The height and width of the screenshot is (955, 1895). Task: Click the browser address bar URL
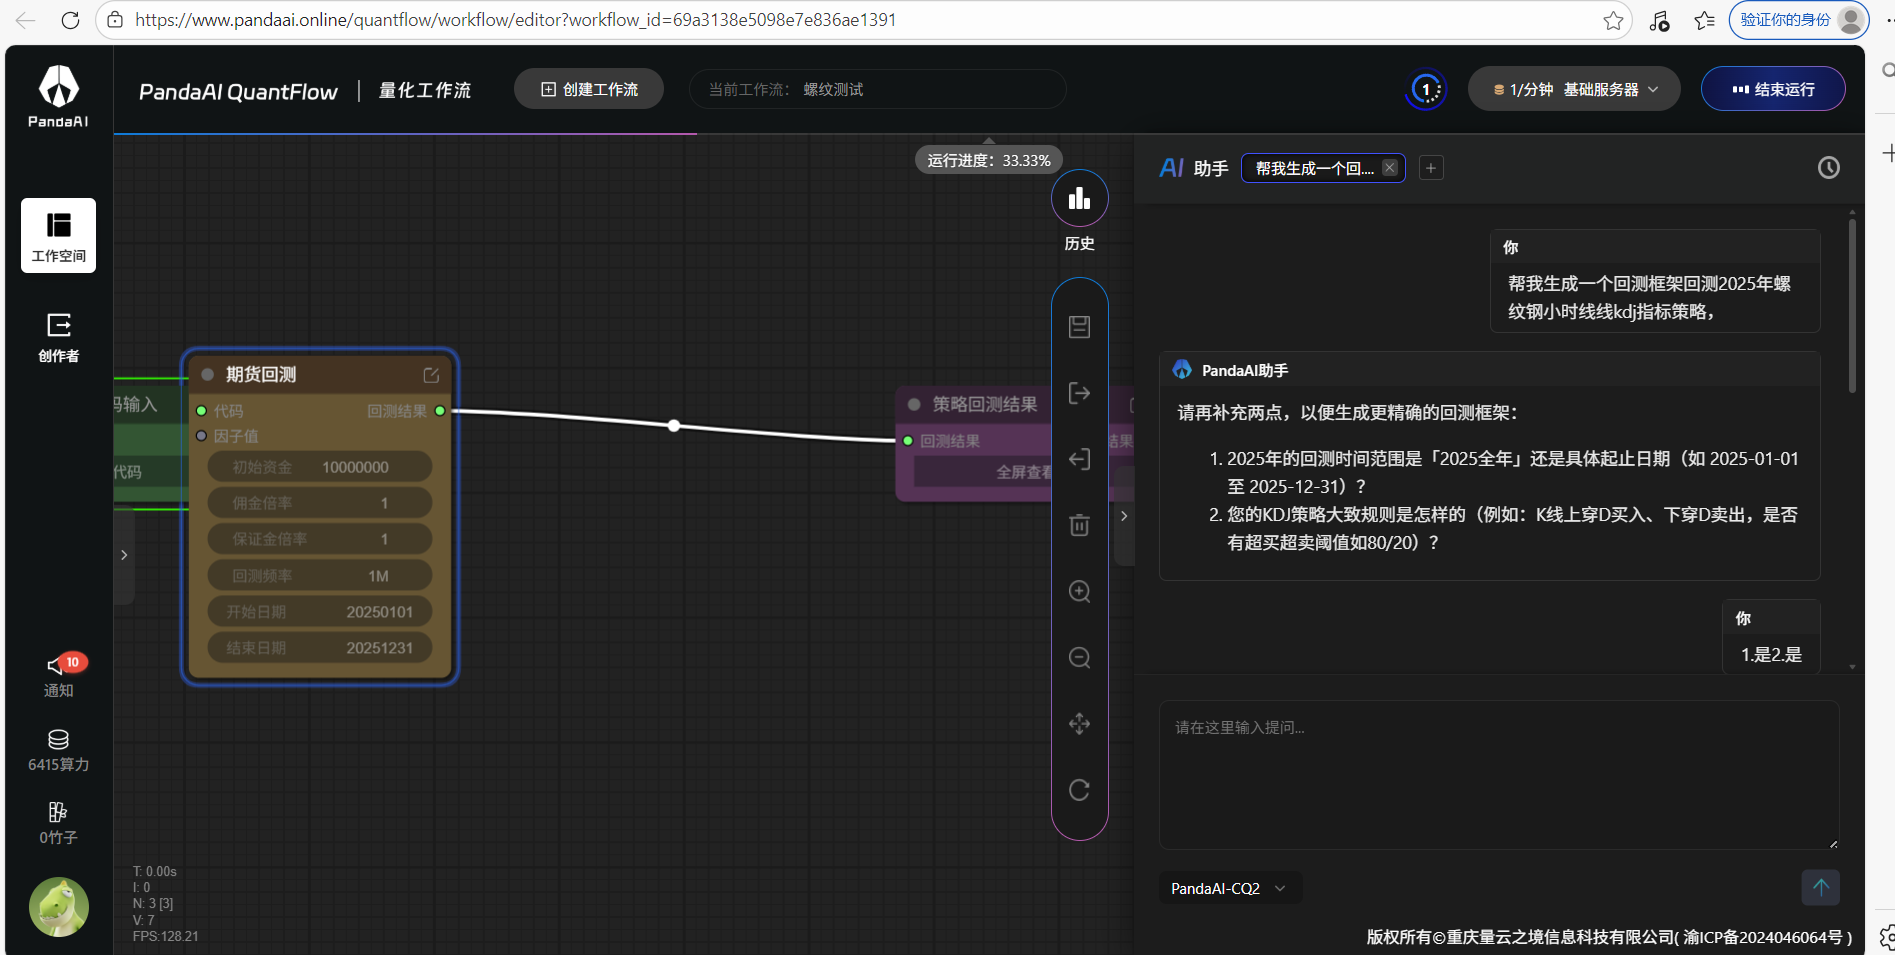515,20
